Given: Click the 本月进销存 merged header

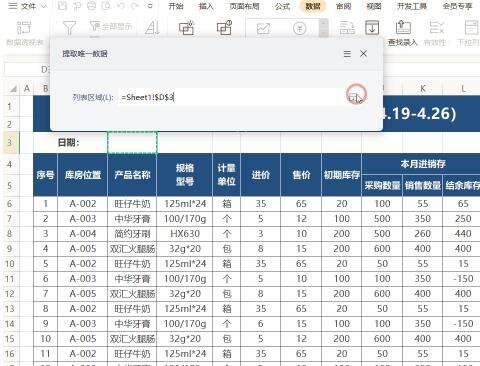Looking at the screenshot, I should (x=423, y=164).
